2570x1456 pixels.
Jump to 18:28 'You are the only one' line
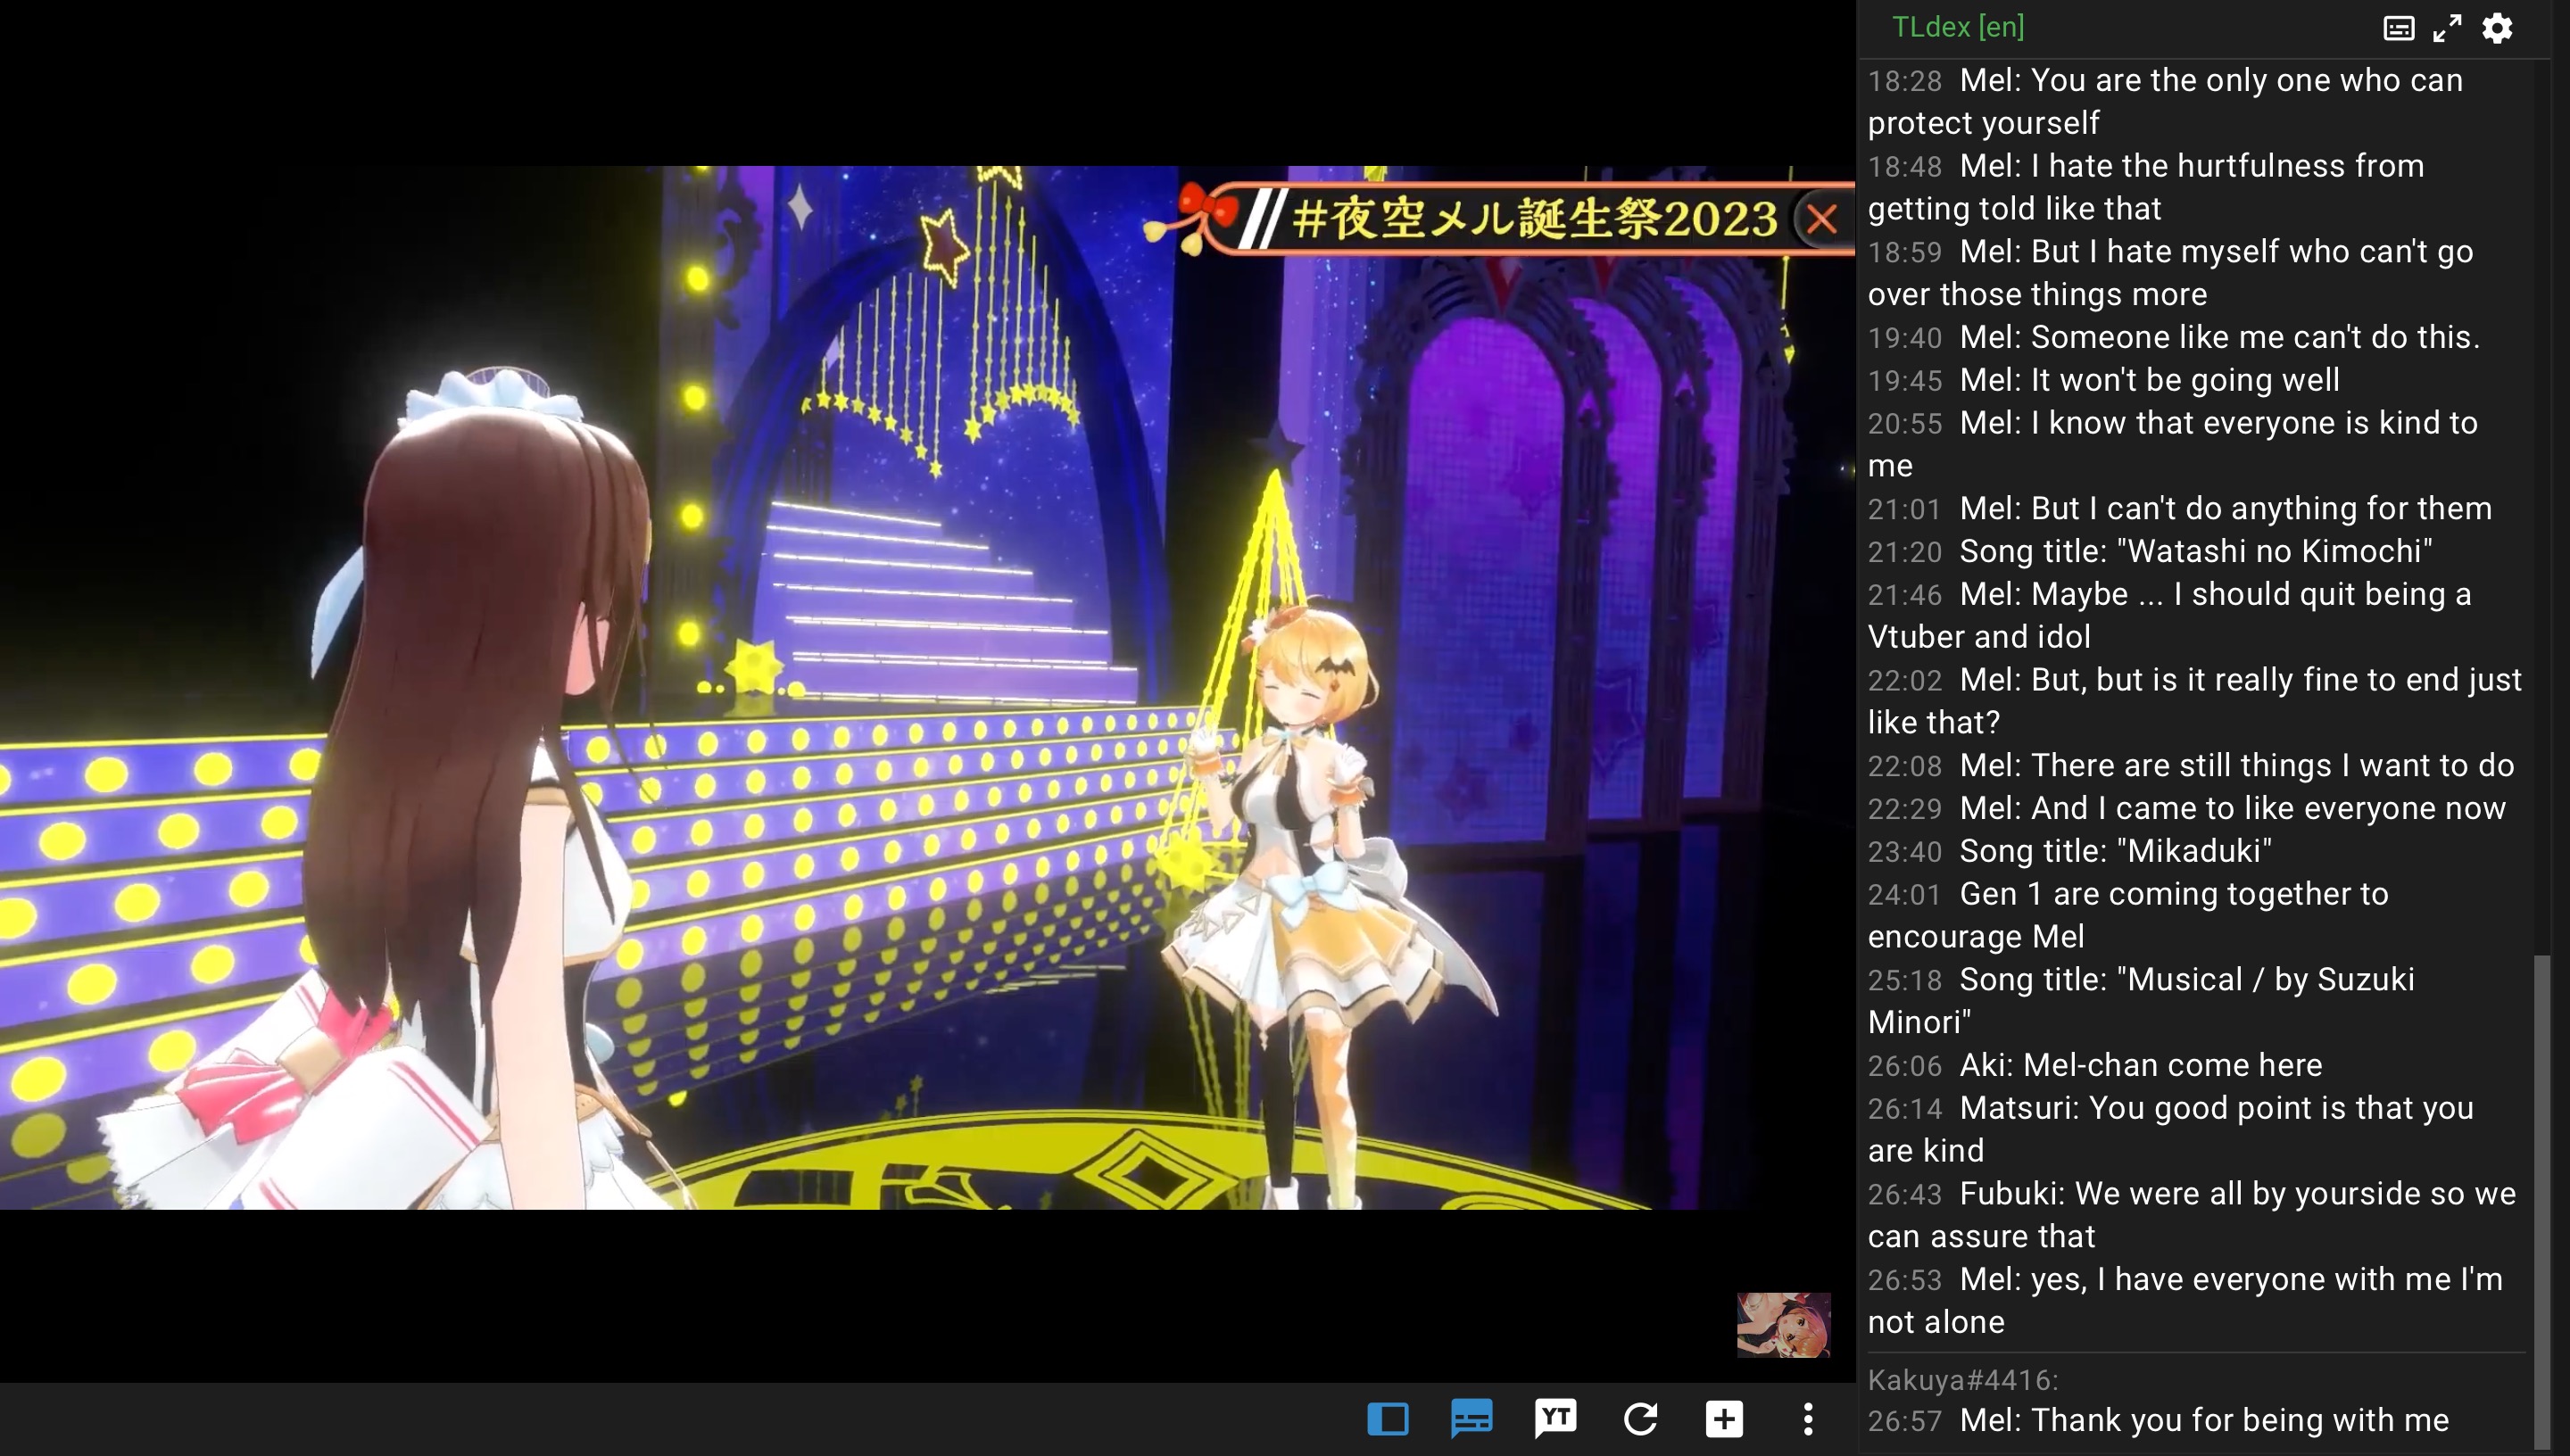pyautogui.click(x=2195, y=101)
